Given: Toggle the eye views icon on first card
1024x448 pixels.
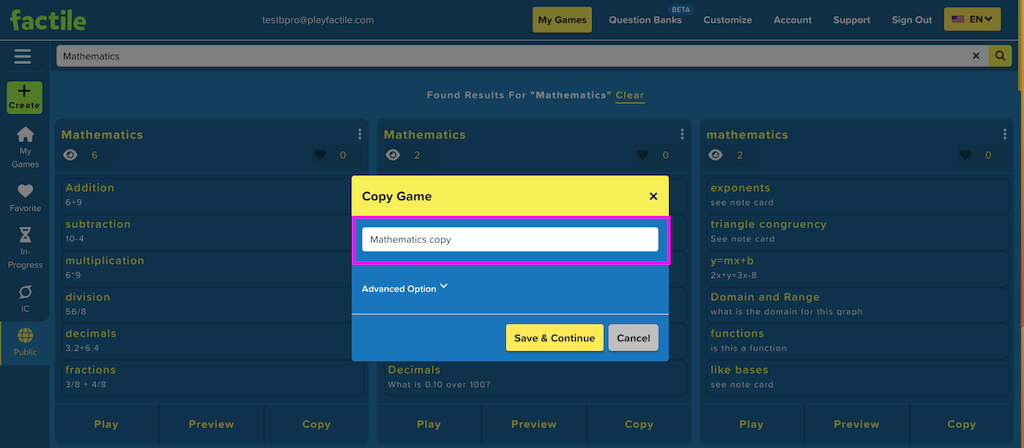Looking at the screenshot, I should tap(71, 155).
